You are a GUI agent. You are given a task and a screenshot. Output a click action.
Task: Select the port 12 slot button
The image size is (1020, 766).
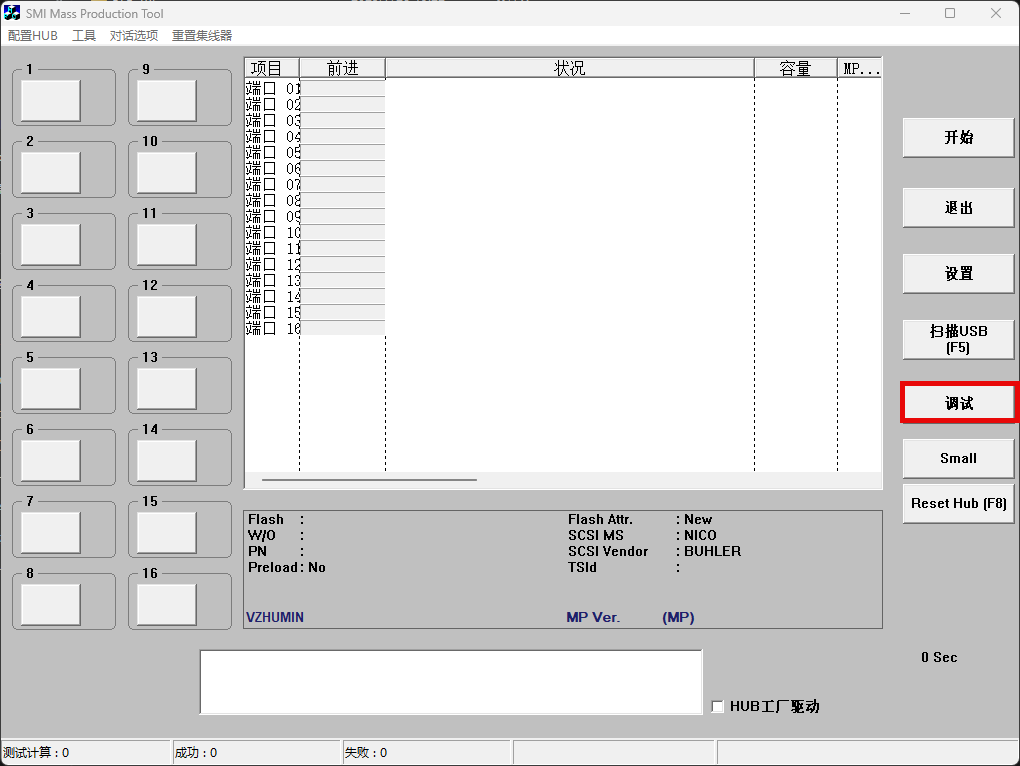click(x=166, y=317)
